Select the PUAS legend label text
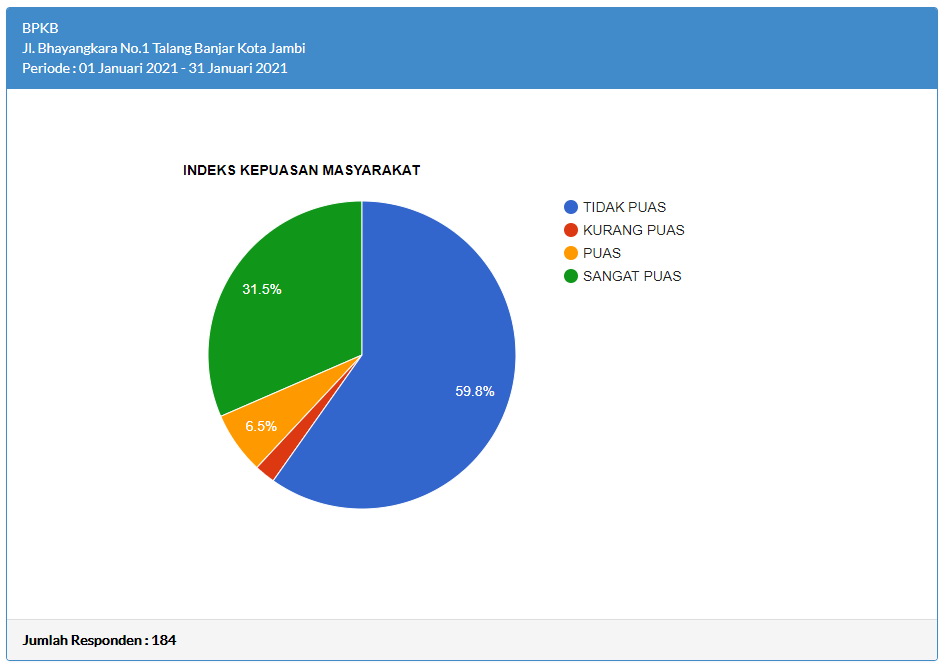The width and height of the screenshot is (947, 671). coord(602,253)
